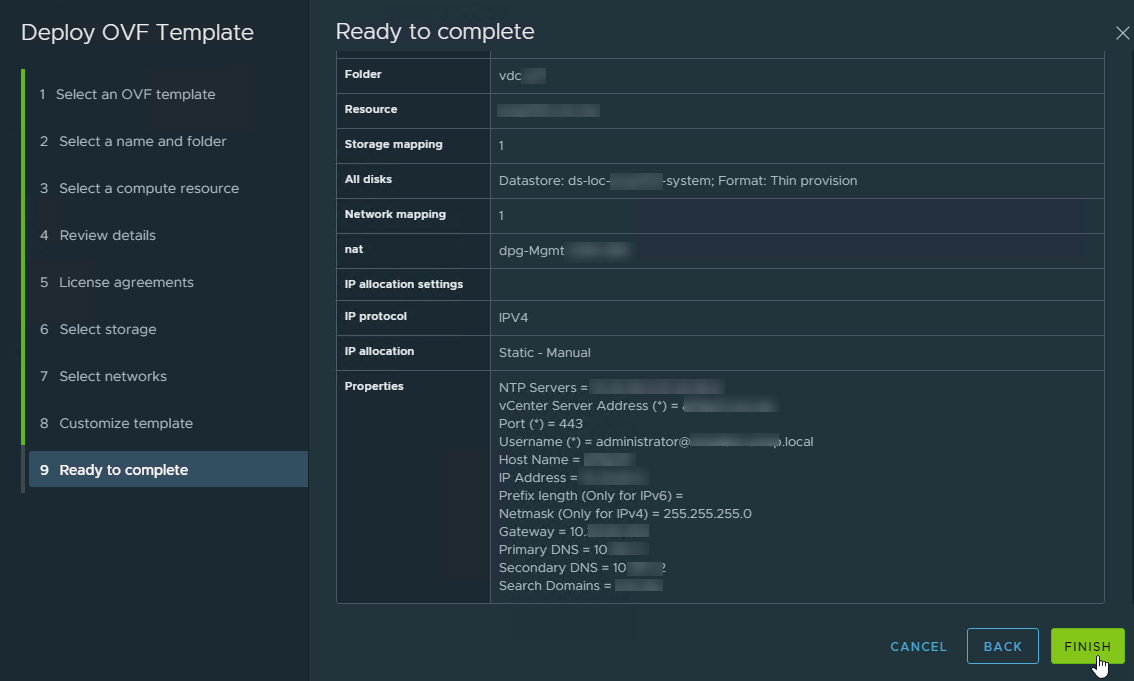Click the All disks datastore value

pos(677,181)
